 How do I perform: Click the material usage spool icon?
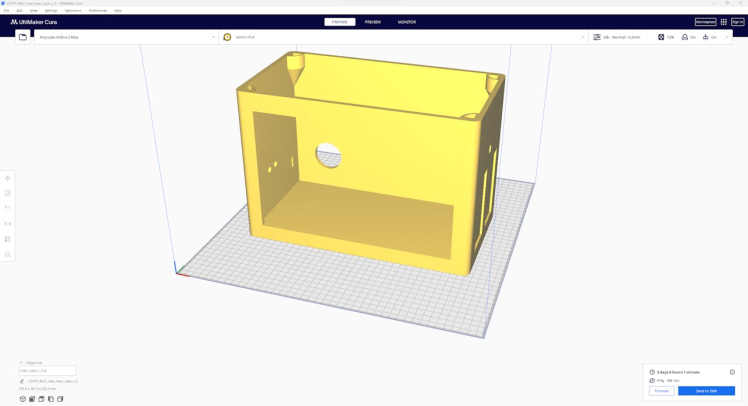[652, 381]
